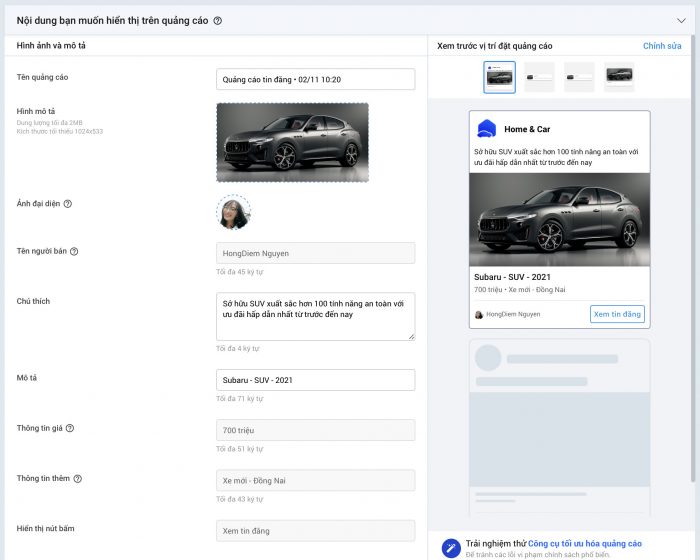This screenshot has height=560, width=700.
Task: Open Công cụ tối ưu hóa quảng cáo link
Action: (585, 543)
